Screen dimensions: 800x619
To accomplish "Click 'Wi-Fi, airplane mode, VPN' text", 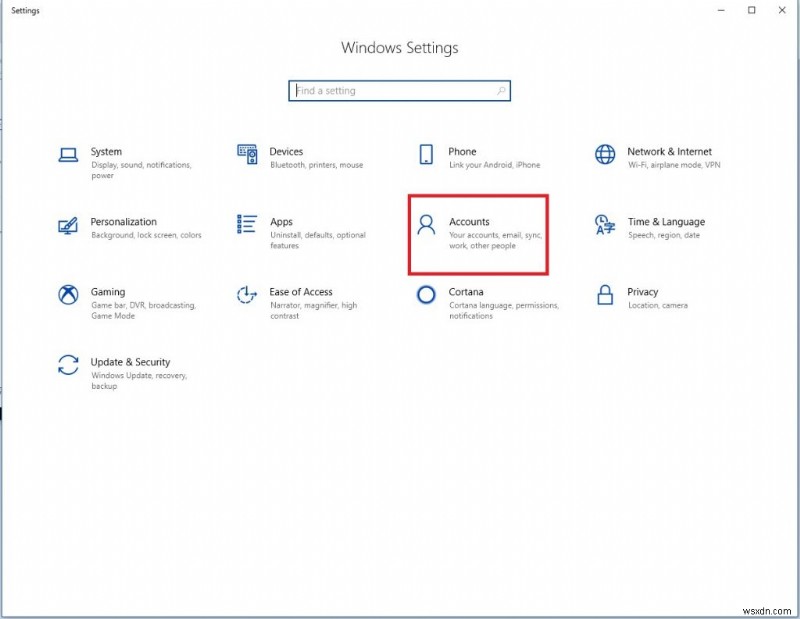I will pos(674,165).
